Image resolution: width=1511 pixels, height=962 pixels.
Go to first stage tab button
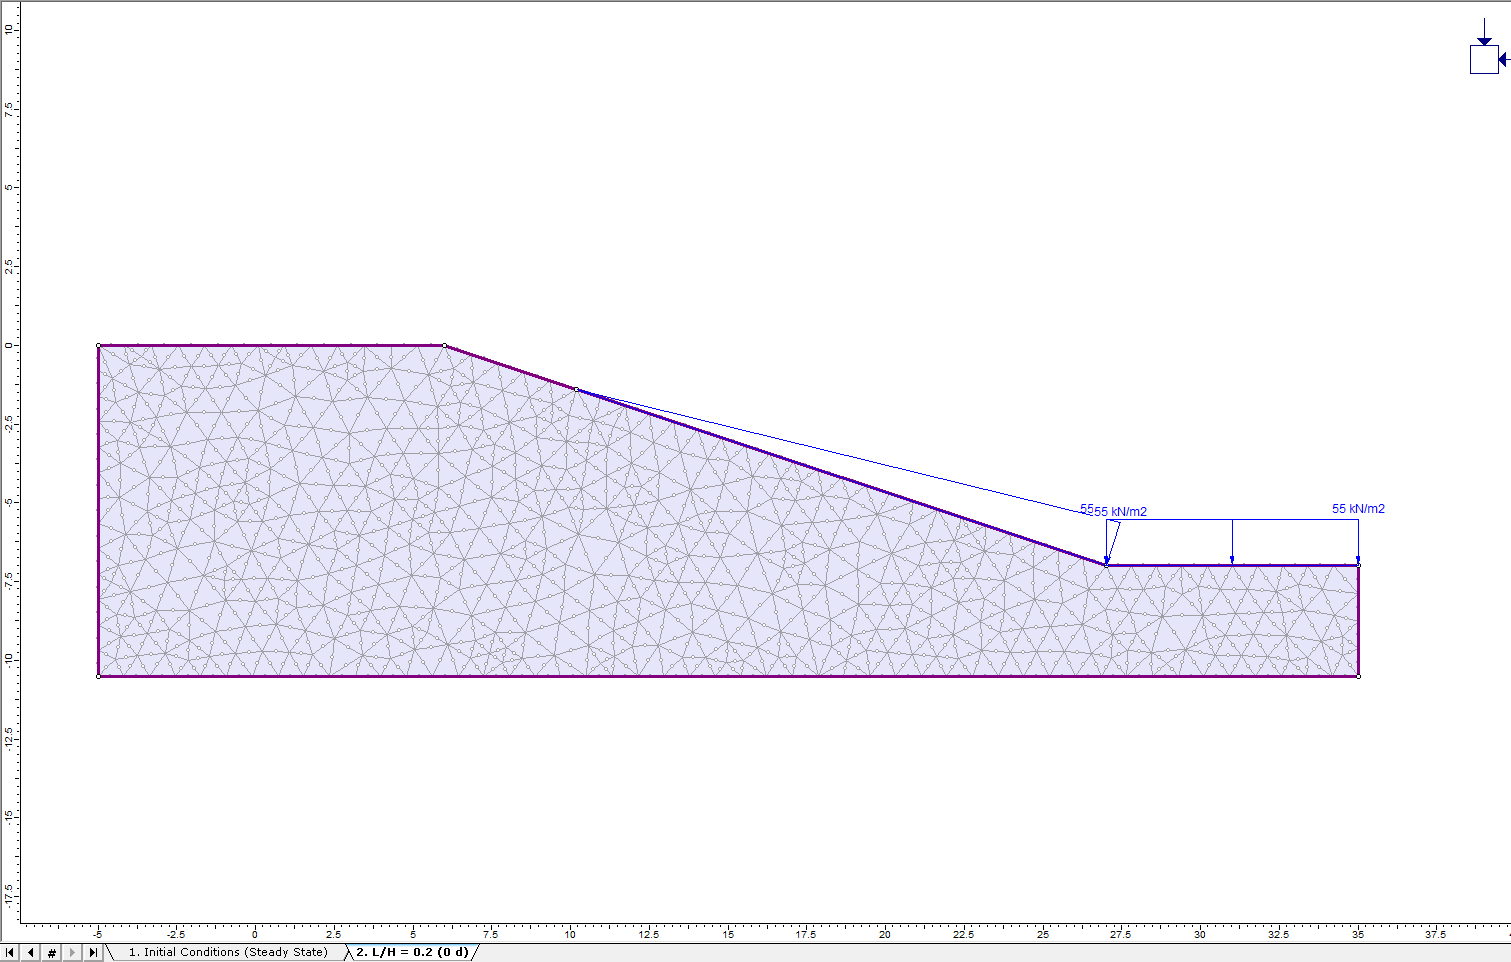point(10,953)
